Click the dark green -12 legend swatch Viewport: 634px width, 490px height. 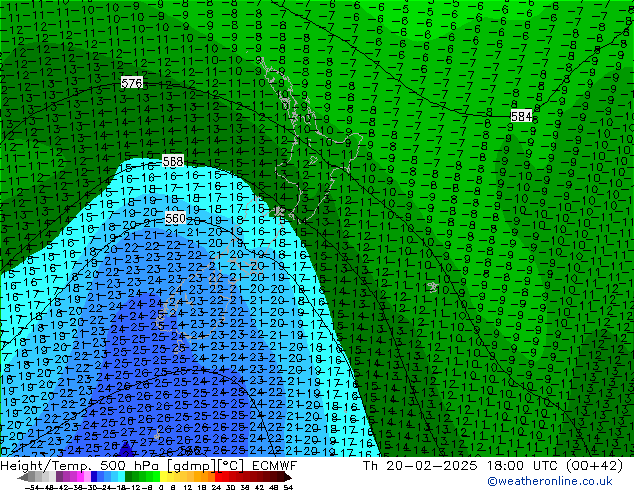(x=129, y=477)
